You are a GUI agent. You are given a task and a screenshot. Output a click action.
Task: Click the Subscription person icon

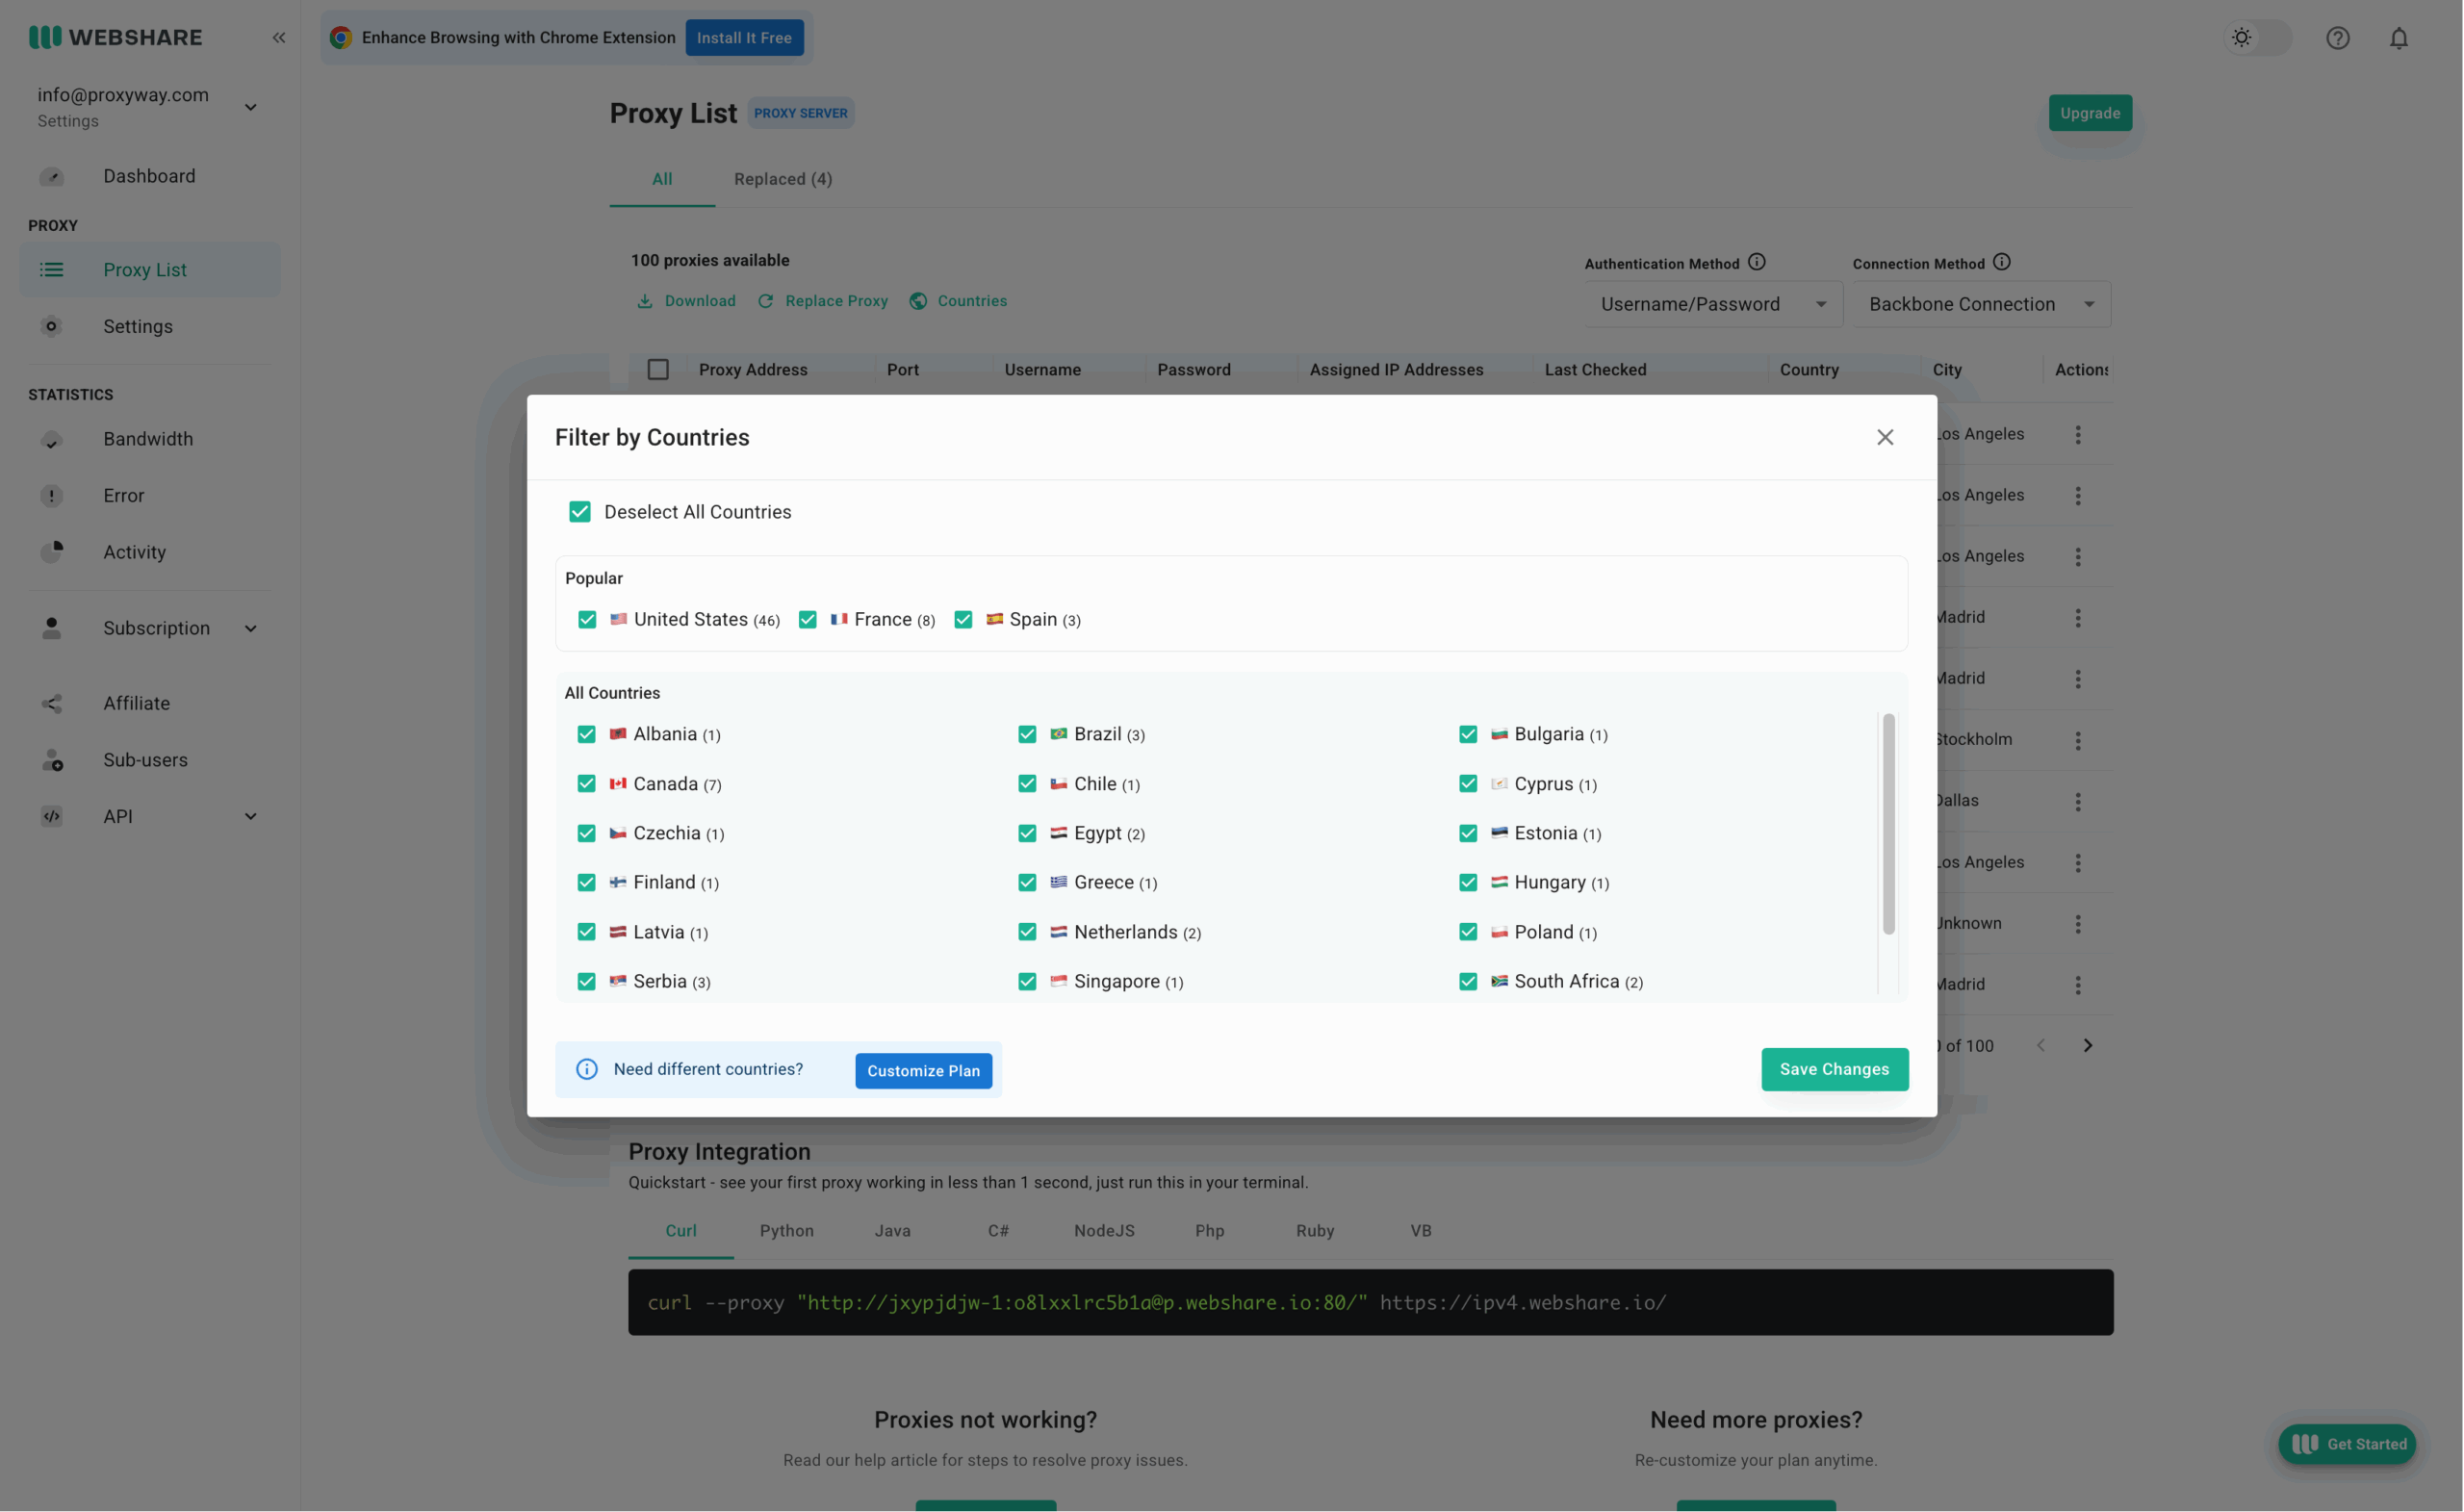[52, 628]
